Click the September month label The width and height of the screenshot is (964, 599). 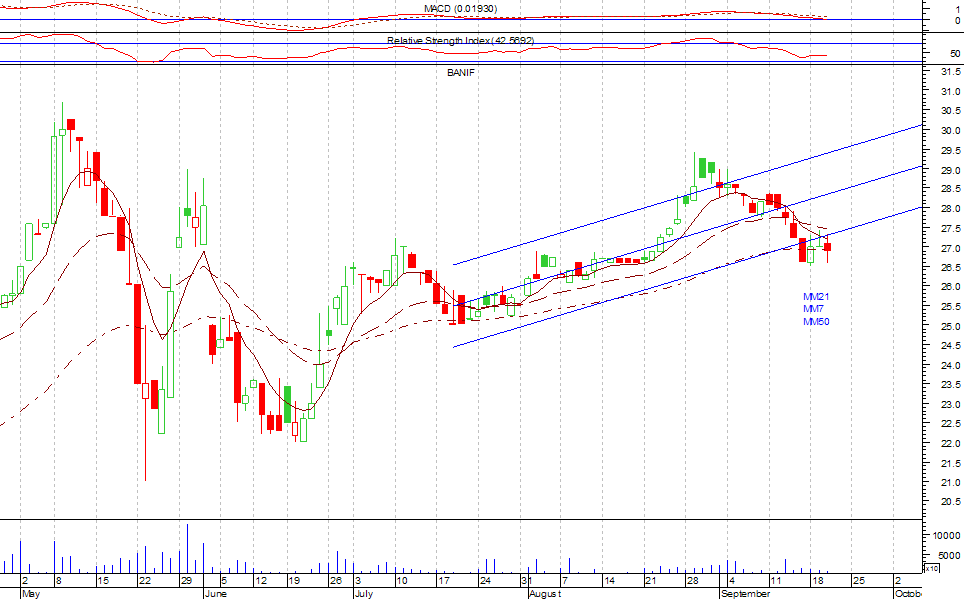[x=745, y=593]
